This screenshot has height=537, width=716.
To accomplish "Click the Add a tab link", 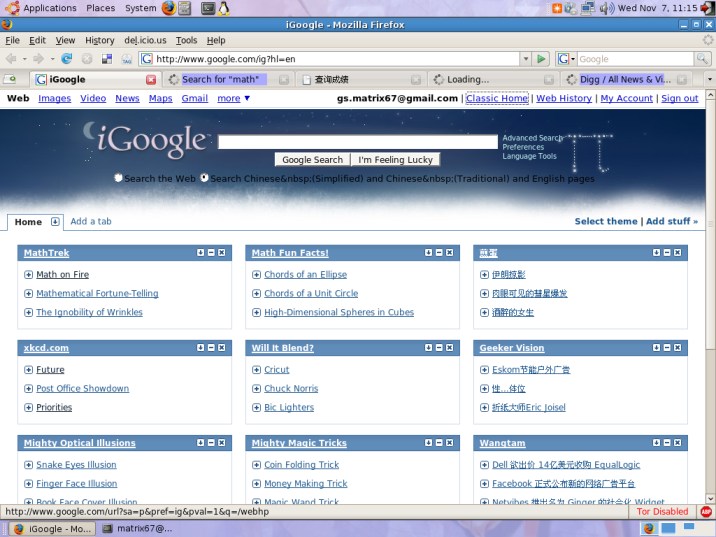I will pyautogui.click(x=91, y=221).
